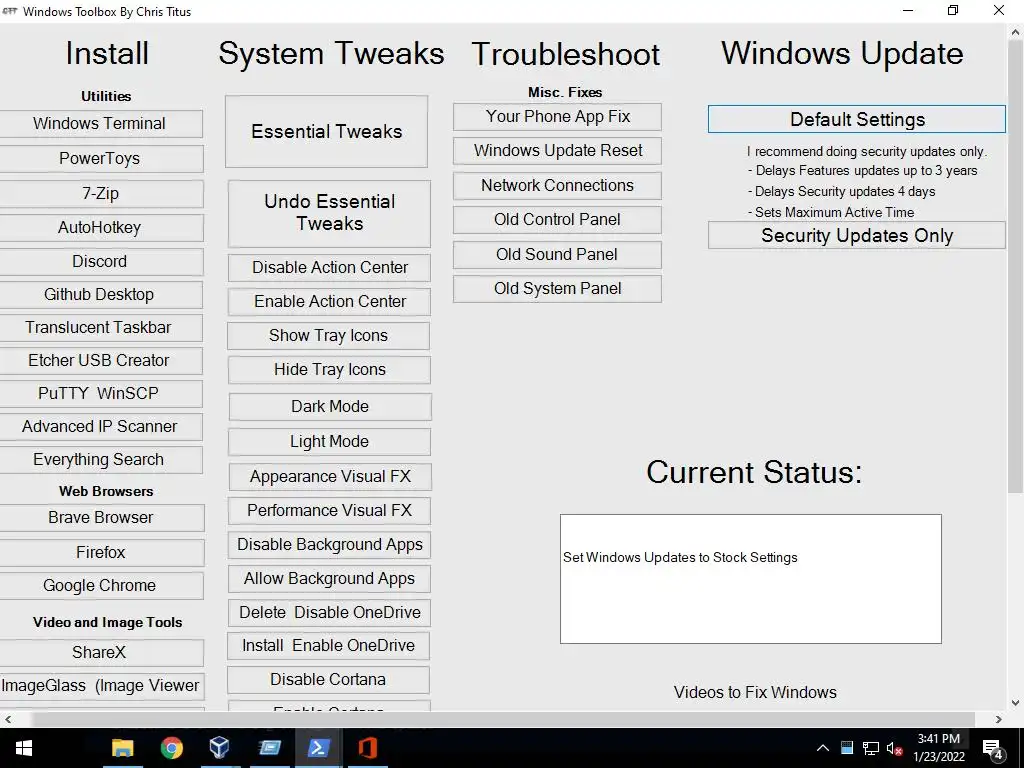This screenshot has height=768, width=1024.
Task: Open the VirtualBox cube icon in taskbar
Action: [220, 748]
